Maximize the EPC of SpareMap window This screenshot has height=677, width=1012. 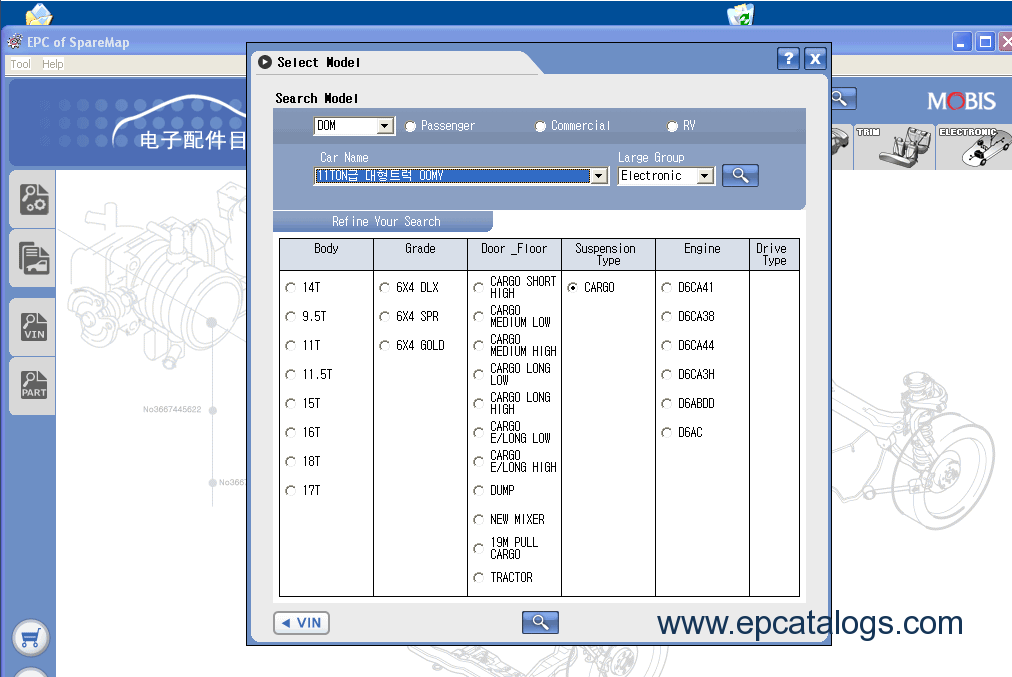(x=985, y=42)
